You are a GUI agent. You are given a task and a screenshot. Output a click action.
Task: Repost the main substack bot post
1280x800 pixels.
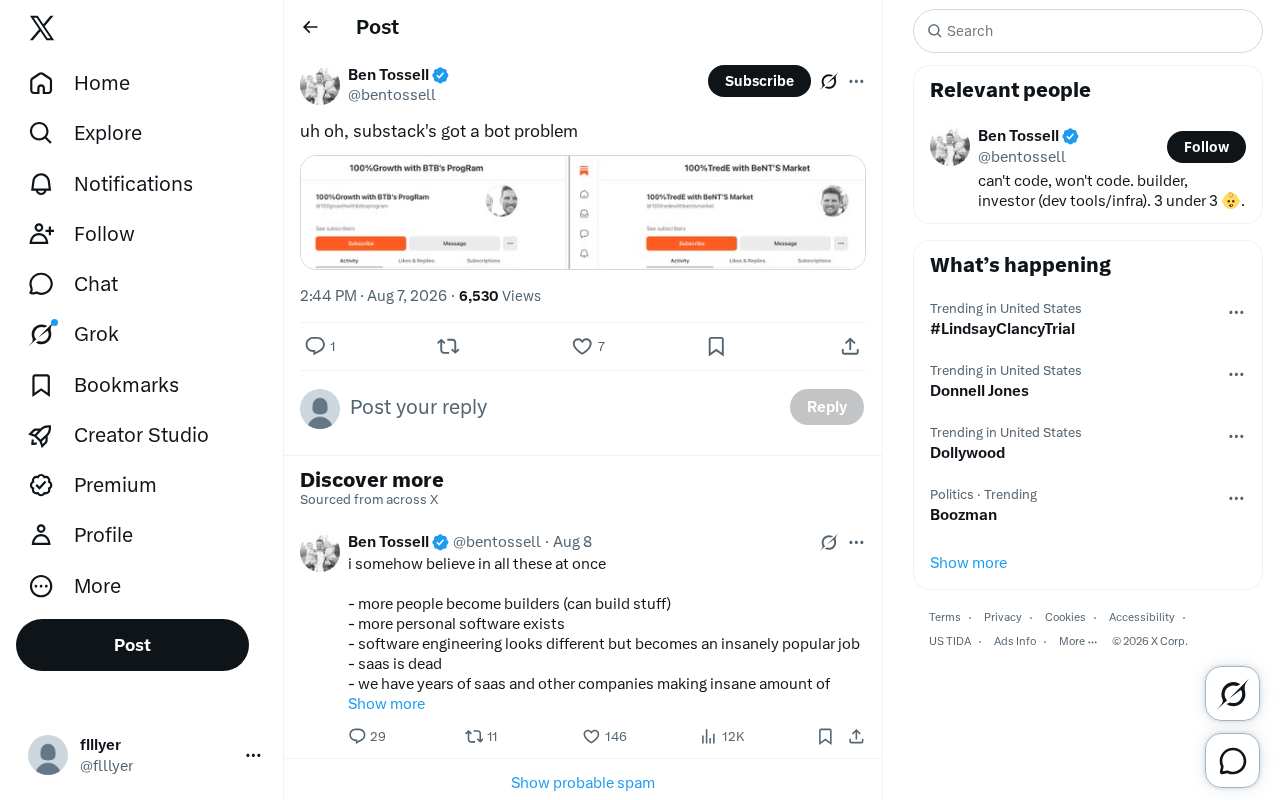[448, 346]
